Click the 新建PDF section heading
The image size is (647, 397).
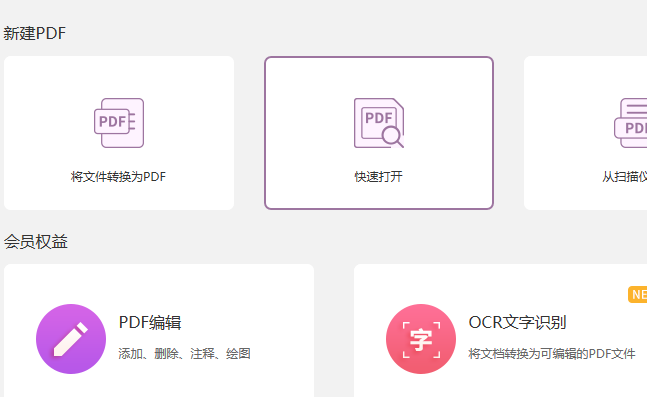tap(35, 33)
